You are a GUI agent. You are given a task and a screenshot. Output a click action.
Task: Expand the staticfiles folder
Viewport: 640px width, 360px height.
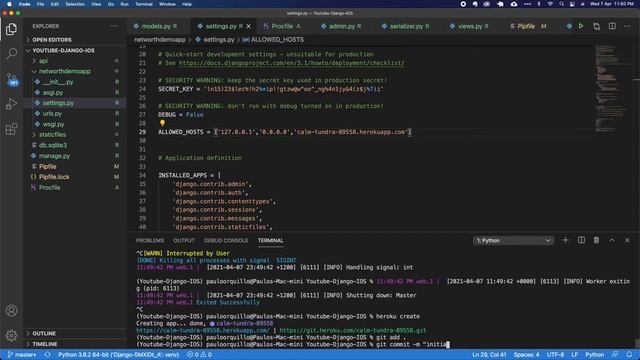52,134
